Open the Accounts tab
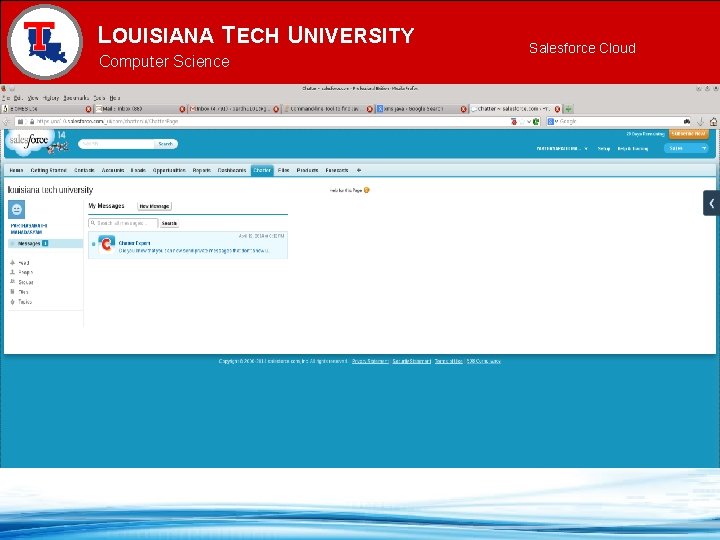Image resolution: width=720 pixels, height=540 pixels. (113, 170)
